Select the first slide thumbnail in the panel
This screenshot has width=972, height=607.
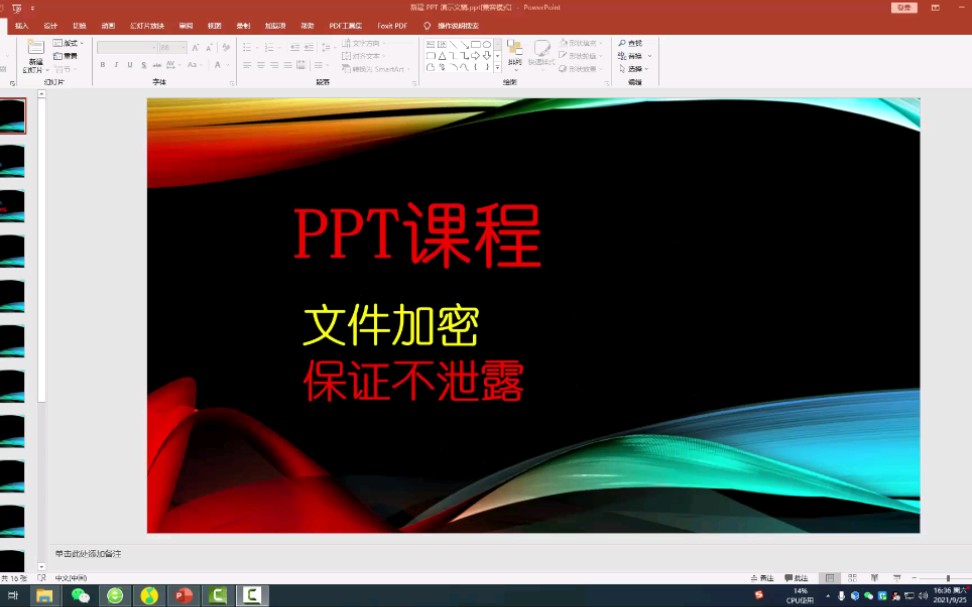point(15,115)
